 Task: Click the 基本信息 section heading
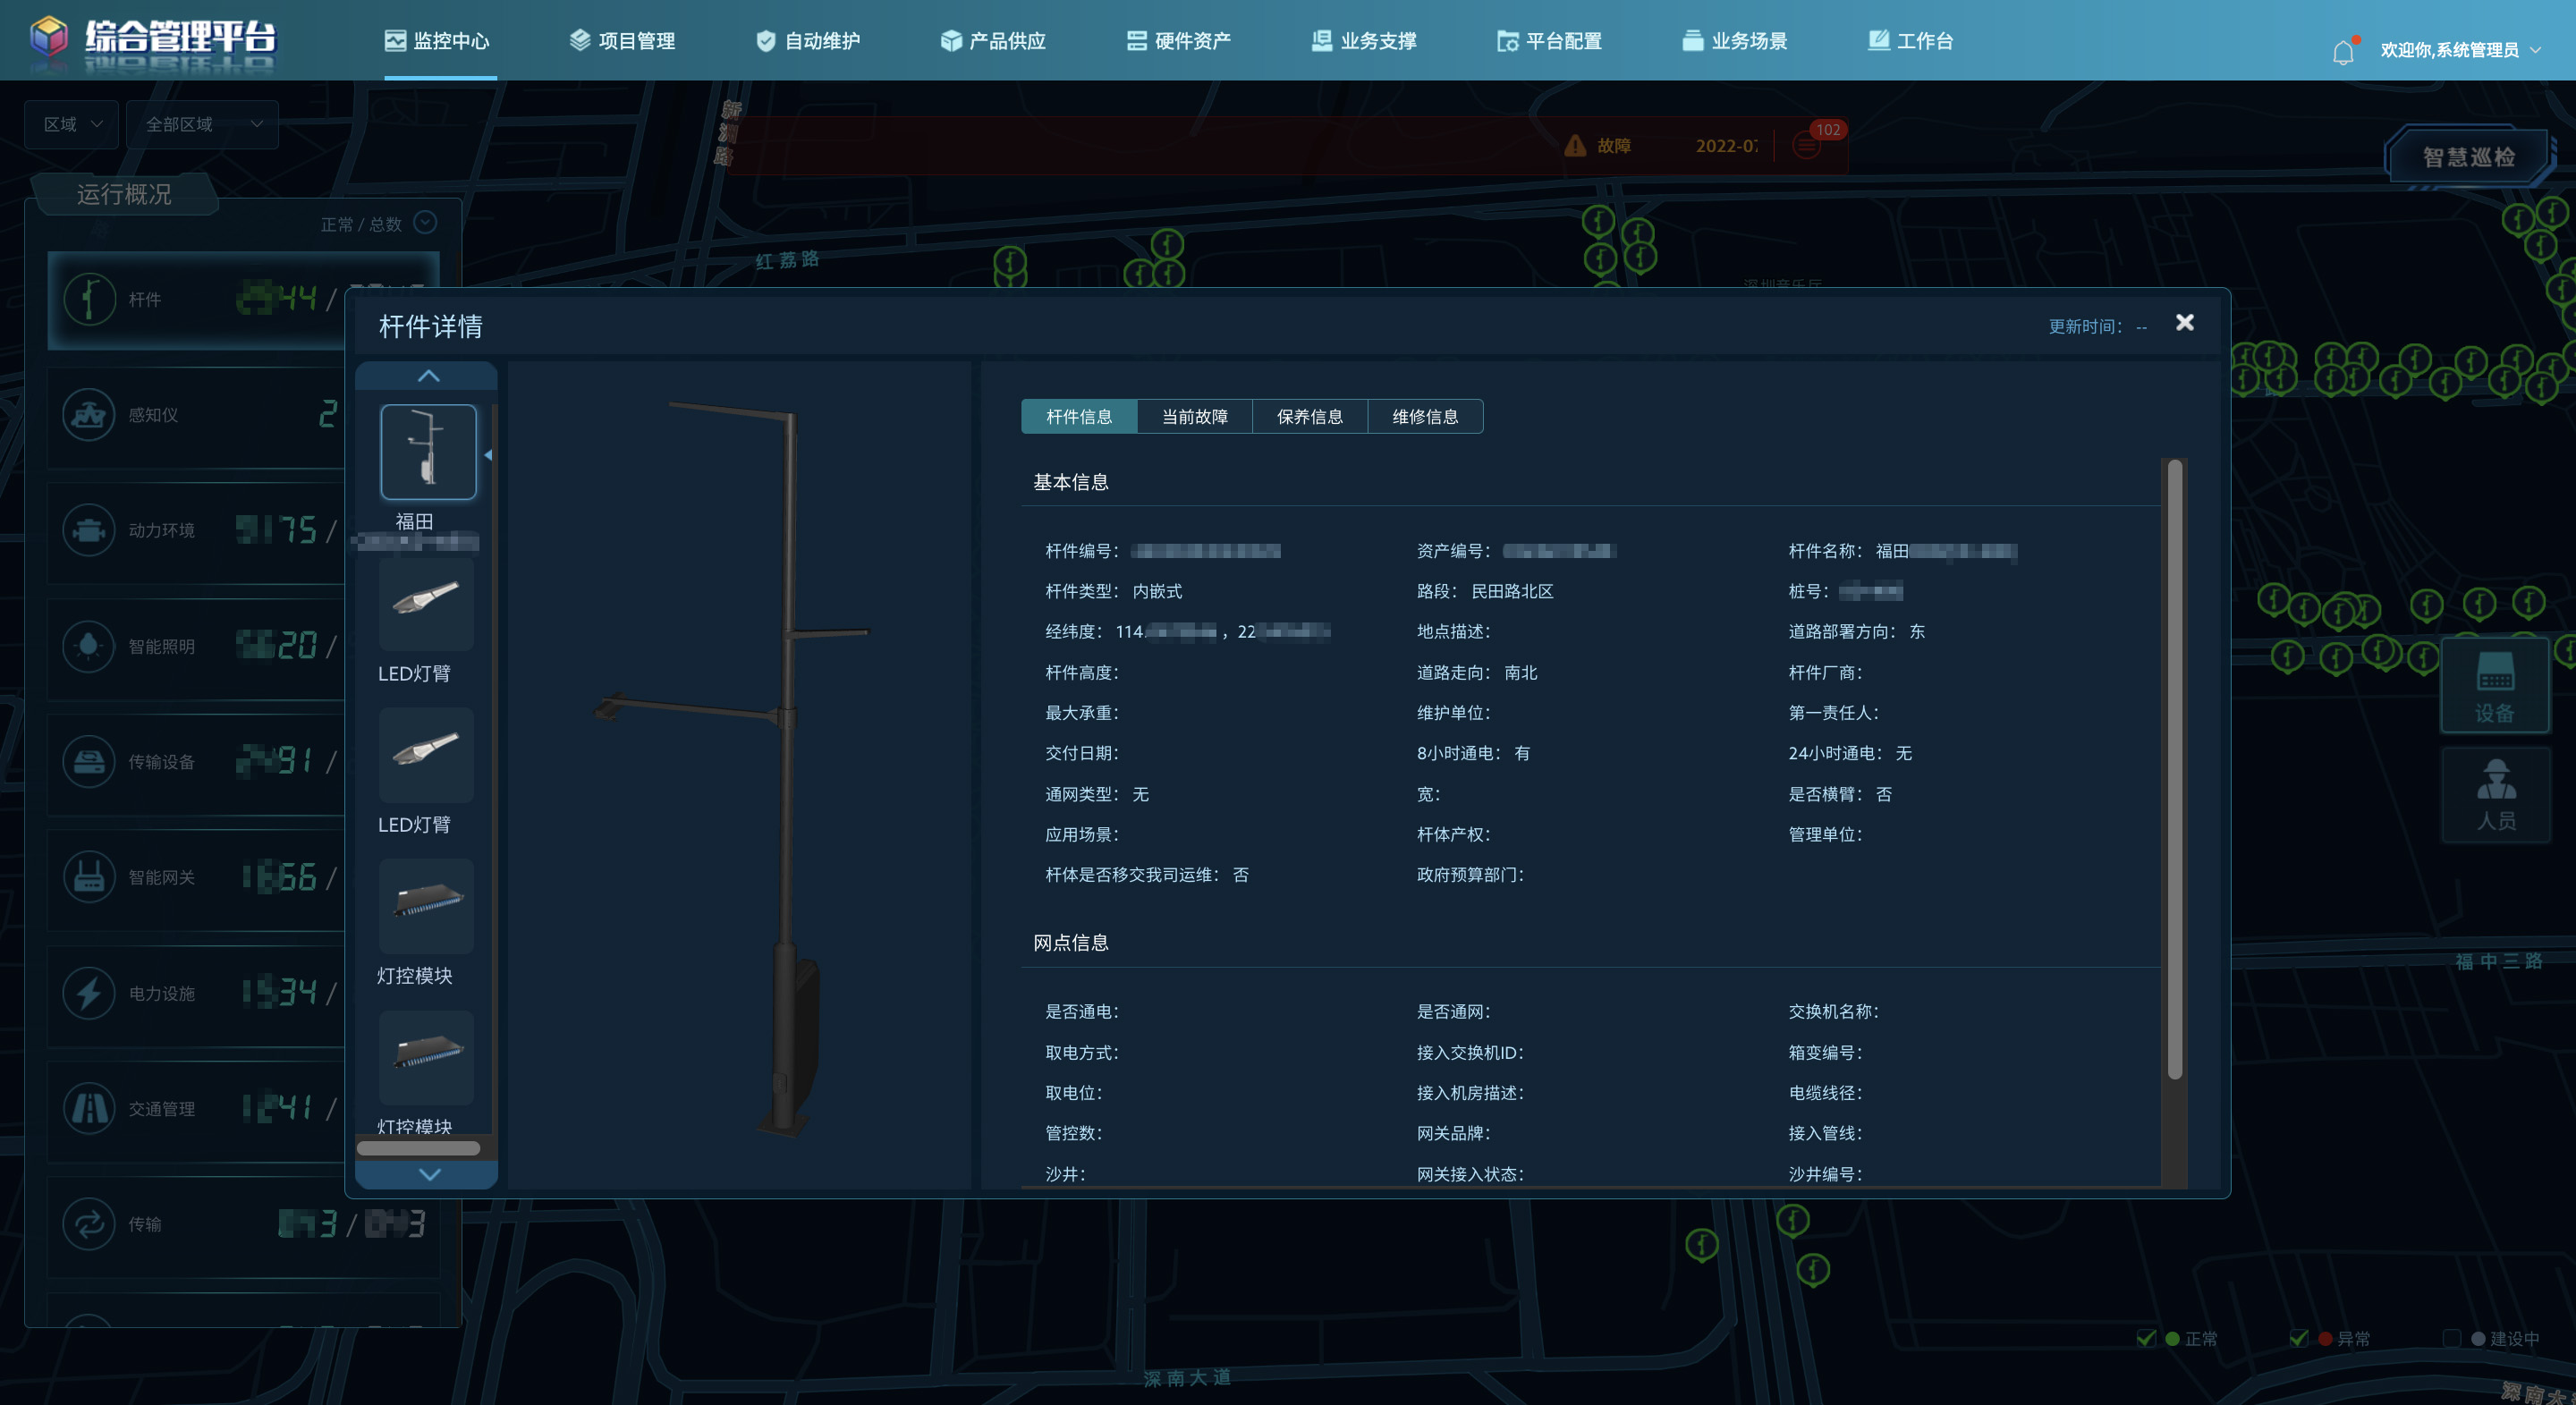click(x=1070, y=482)
